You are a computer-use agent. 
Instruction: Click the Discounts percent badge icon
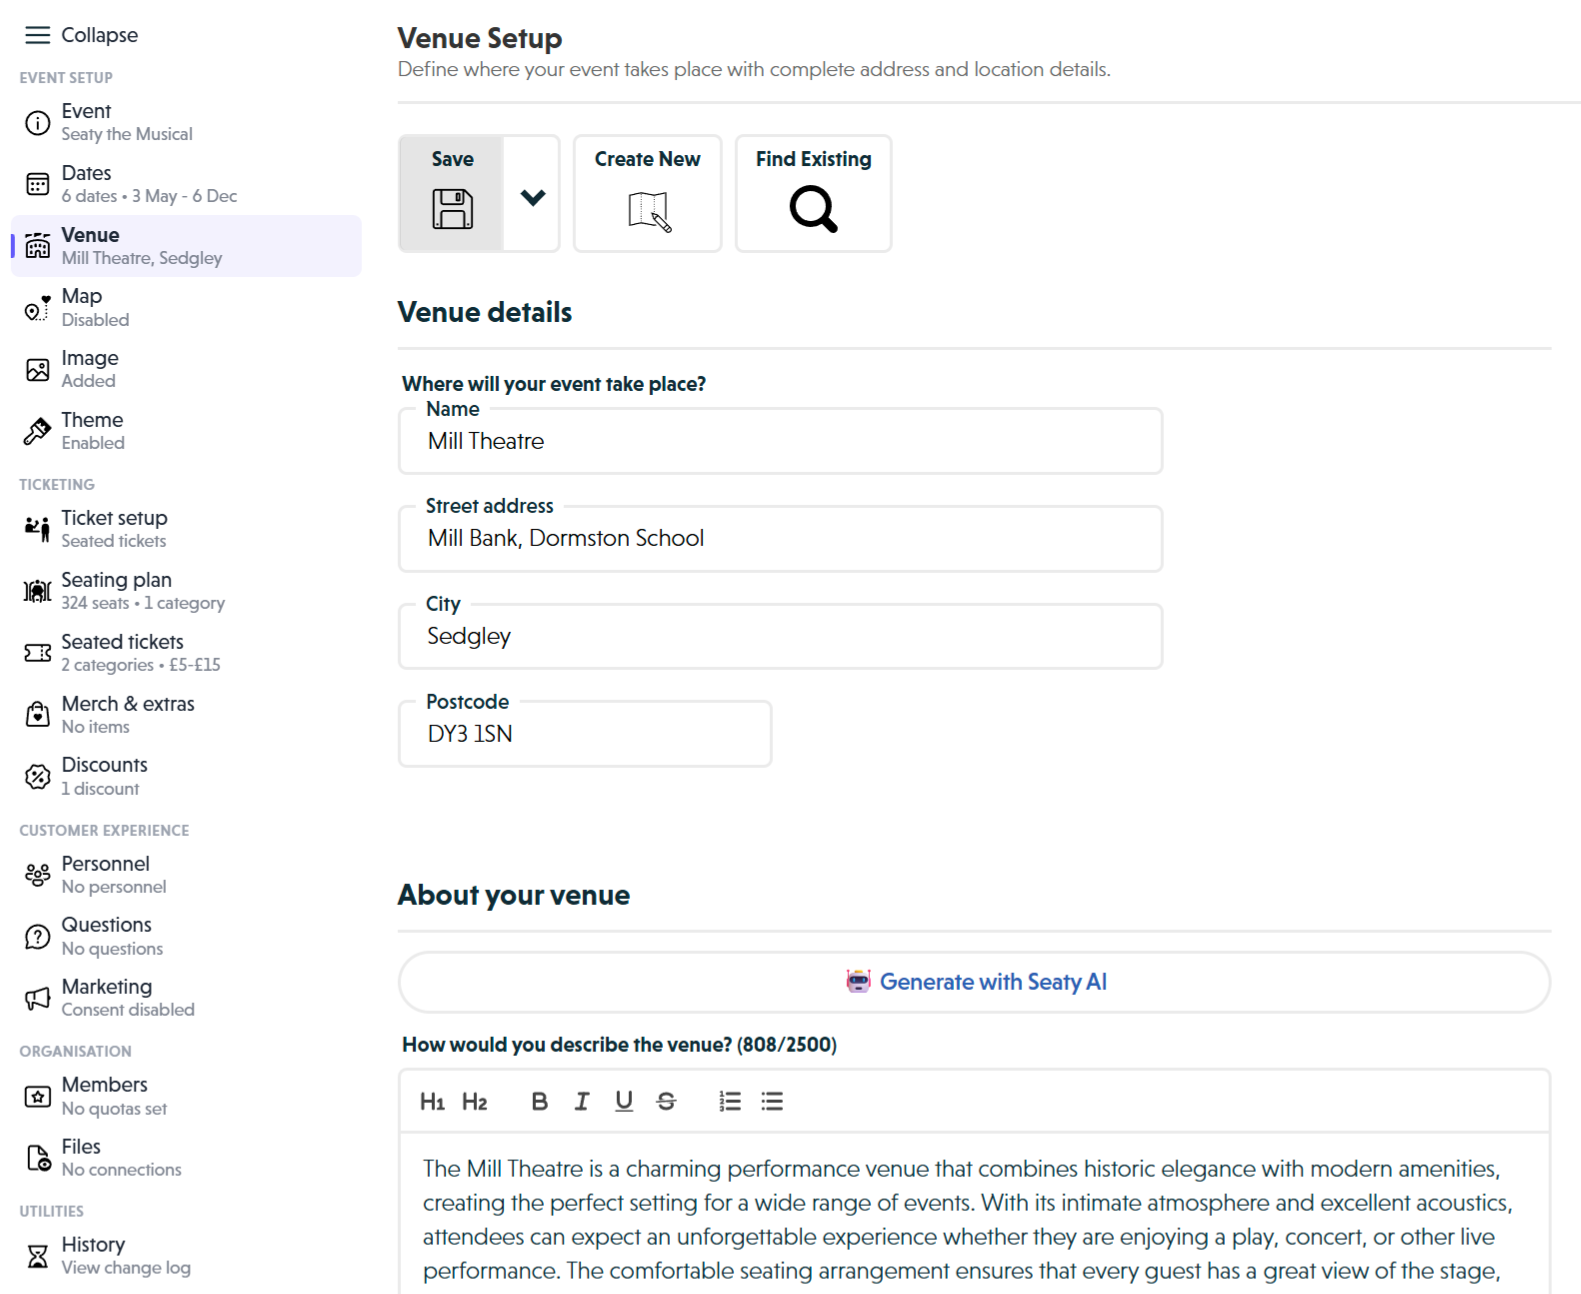pyautogui.click(x=37, y=776)
